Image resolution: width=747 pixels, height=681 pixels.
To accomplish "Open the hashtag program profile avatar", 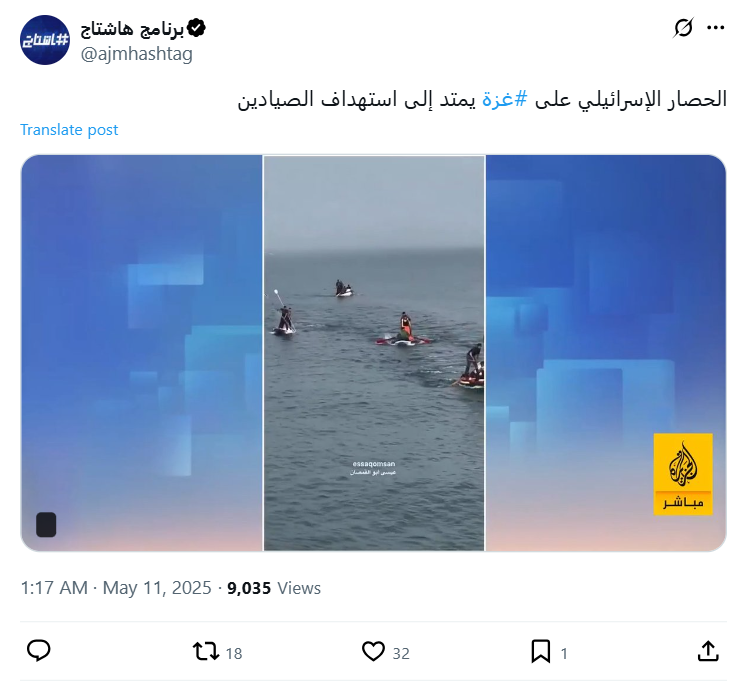I will click(45, 40).
